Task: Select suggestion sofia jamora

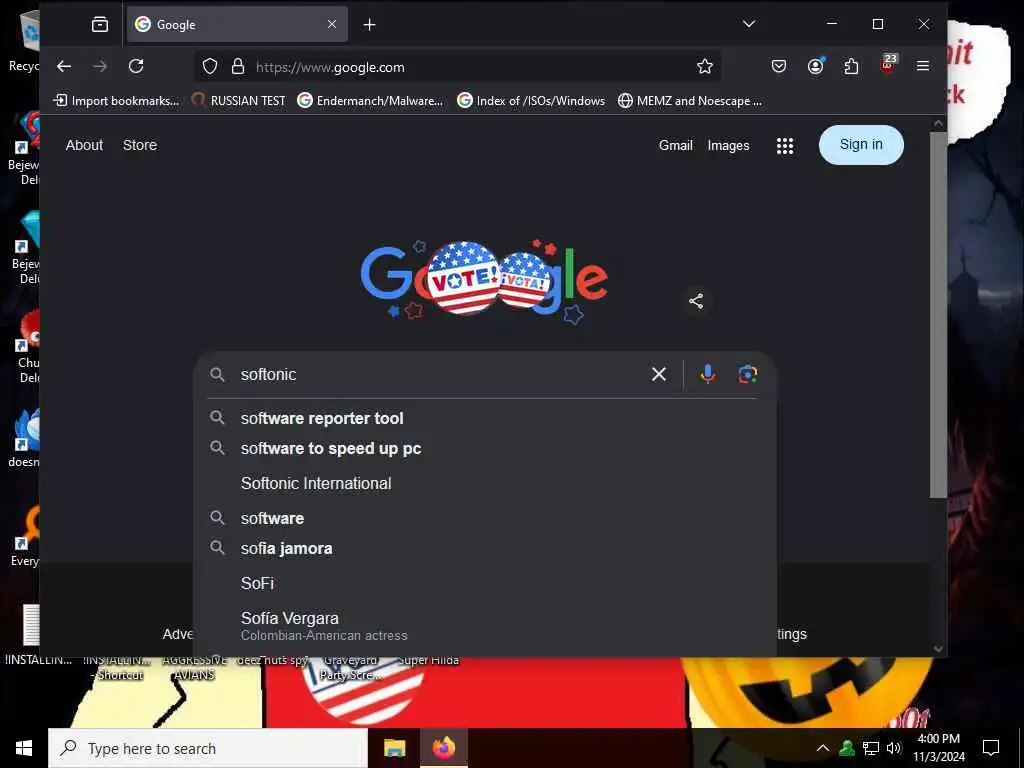Action: pyautogui.click(x=485, y=548)
